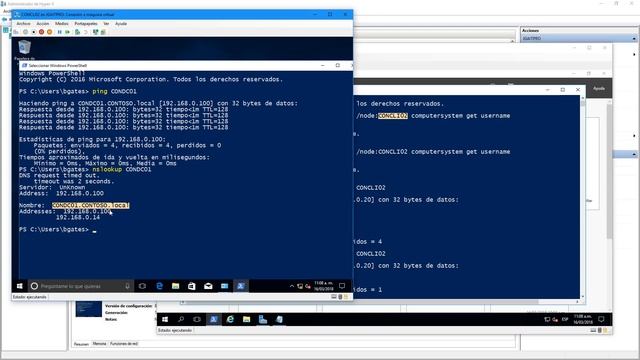
Task: Click Start button in CONCLI02 VM taskbar
Action: click(x=20, y=286)
